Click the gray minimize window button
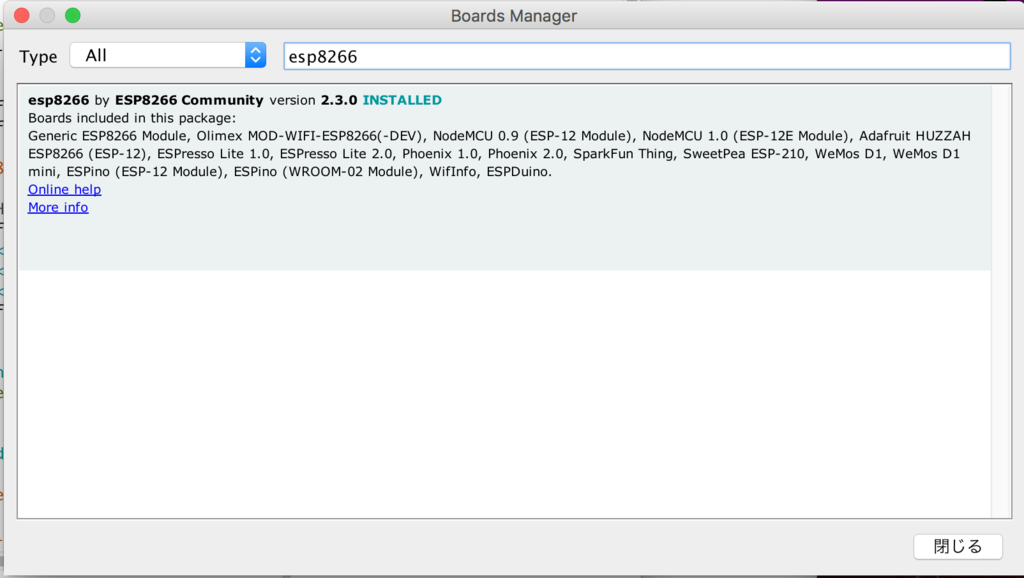This screenshot has width=1024, height=578. 47,15
